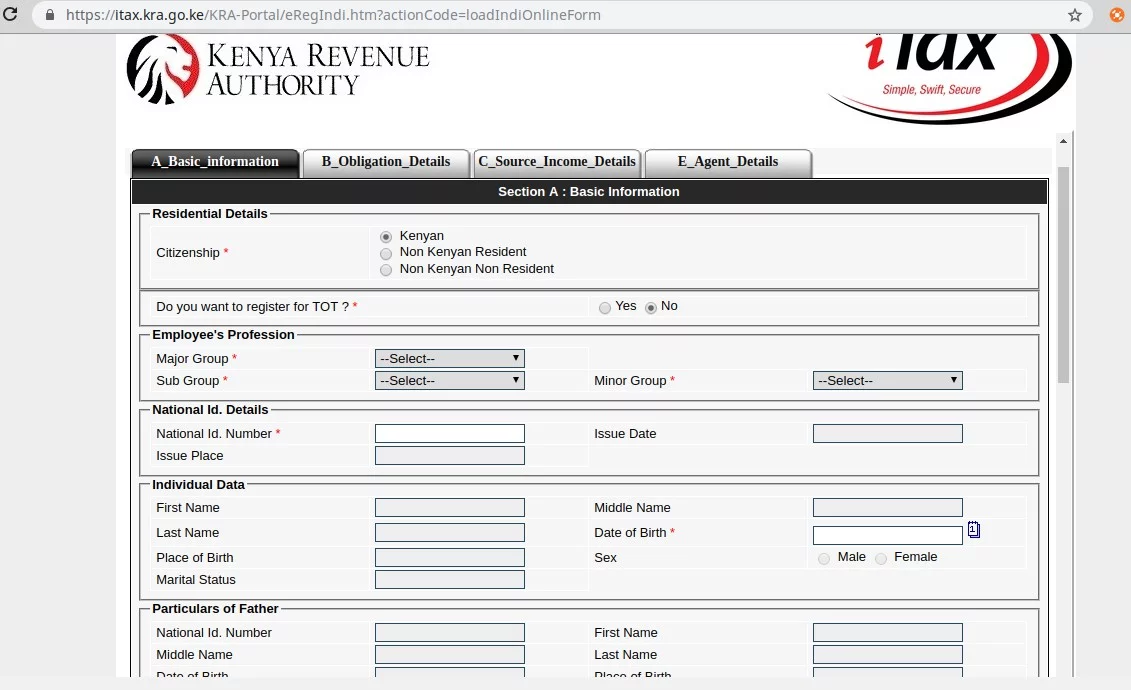The height and width of the screenshot is (690, 1131).
Task: Click the padlock site security icon
Action: (x=50, y=14)
